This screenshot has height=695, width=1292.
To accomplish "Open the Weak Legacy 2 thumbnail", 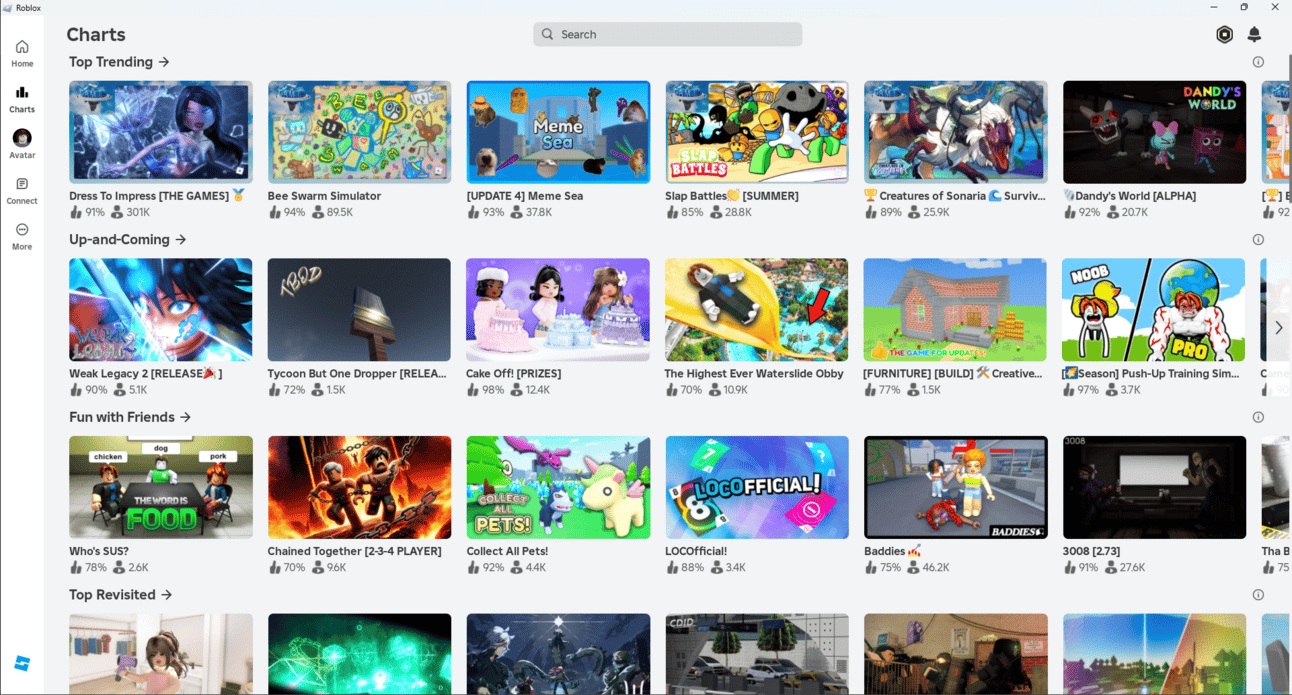I will click(160, 310).
